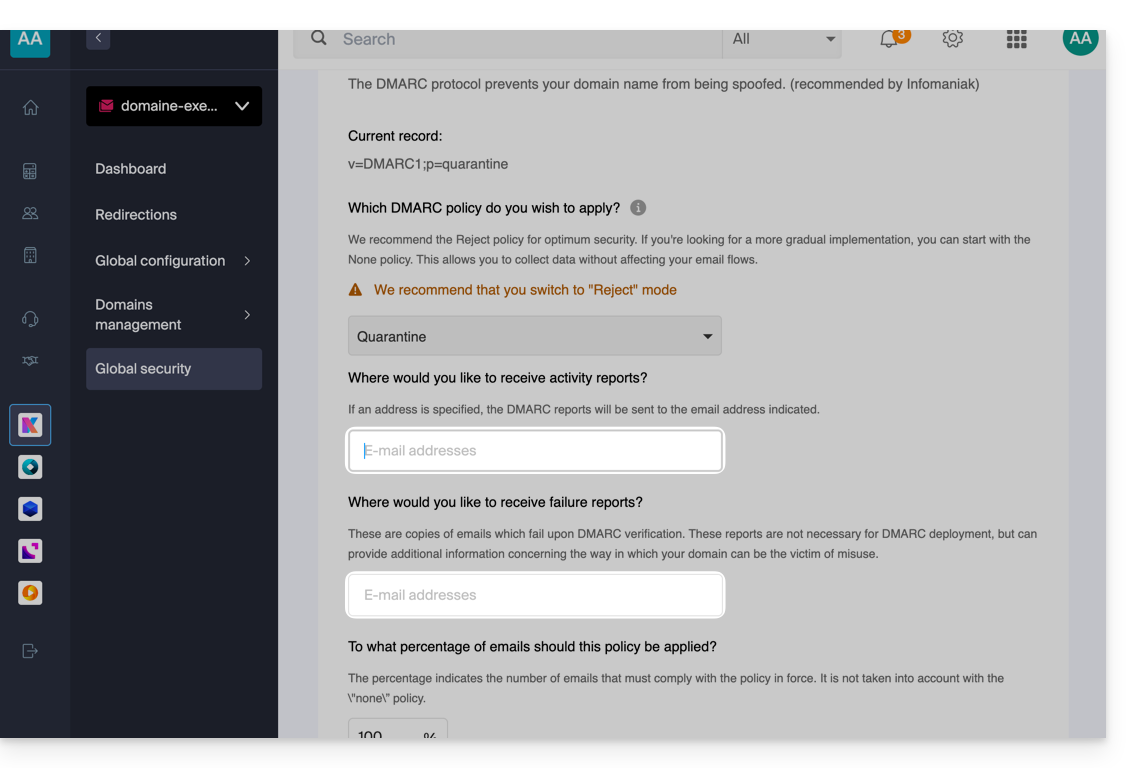The image size is (1136, 768).
Task: Open the settings gear icon
Action: [x=952, y=39]
